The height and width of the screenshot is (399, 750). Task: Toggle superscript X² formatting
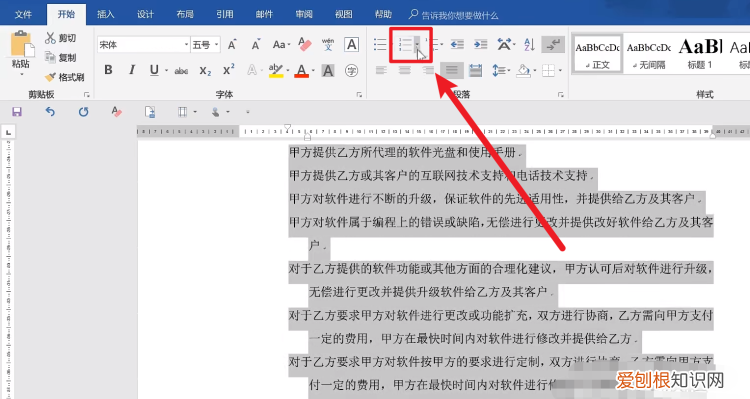(x=229, y=70)
